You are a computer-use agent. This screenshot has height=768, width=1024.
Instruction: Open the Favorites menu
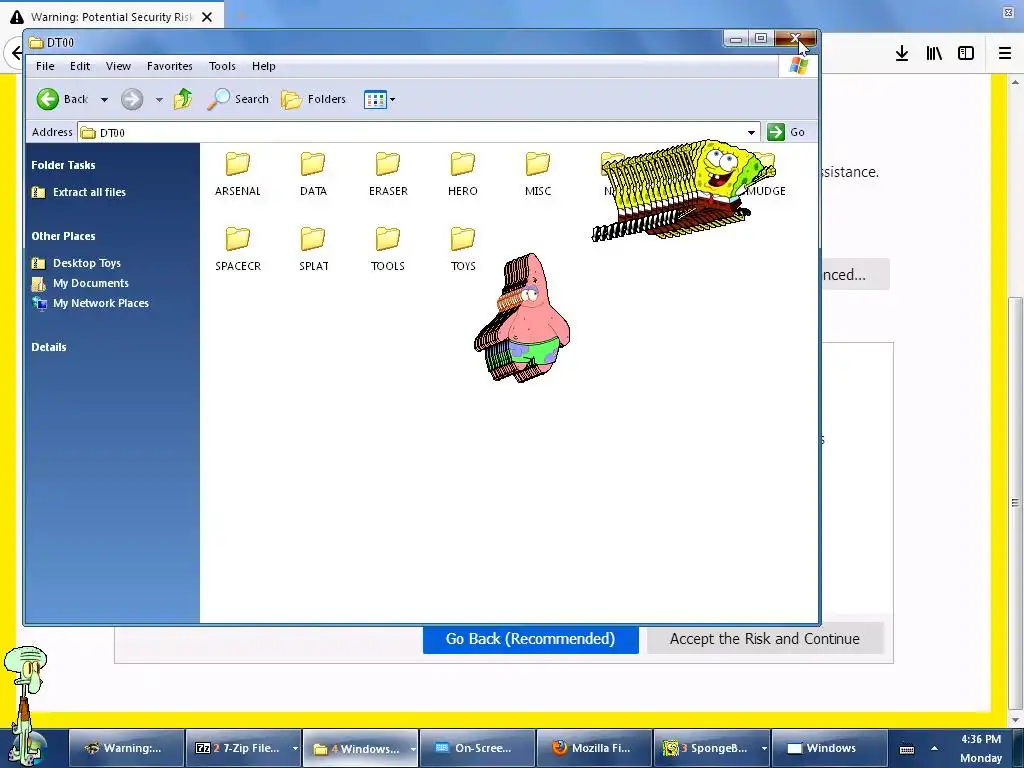169,66
